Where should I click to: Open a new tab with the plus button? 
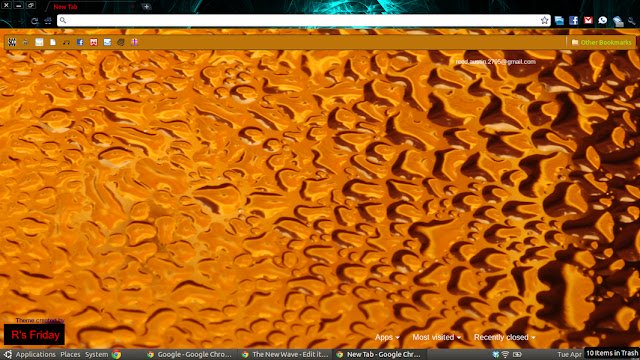tap(146, 7)
